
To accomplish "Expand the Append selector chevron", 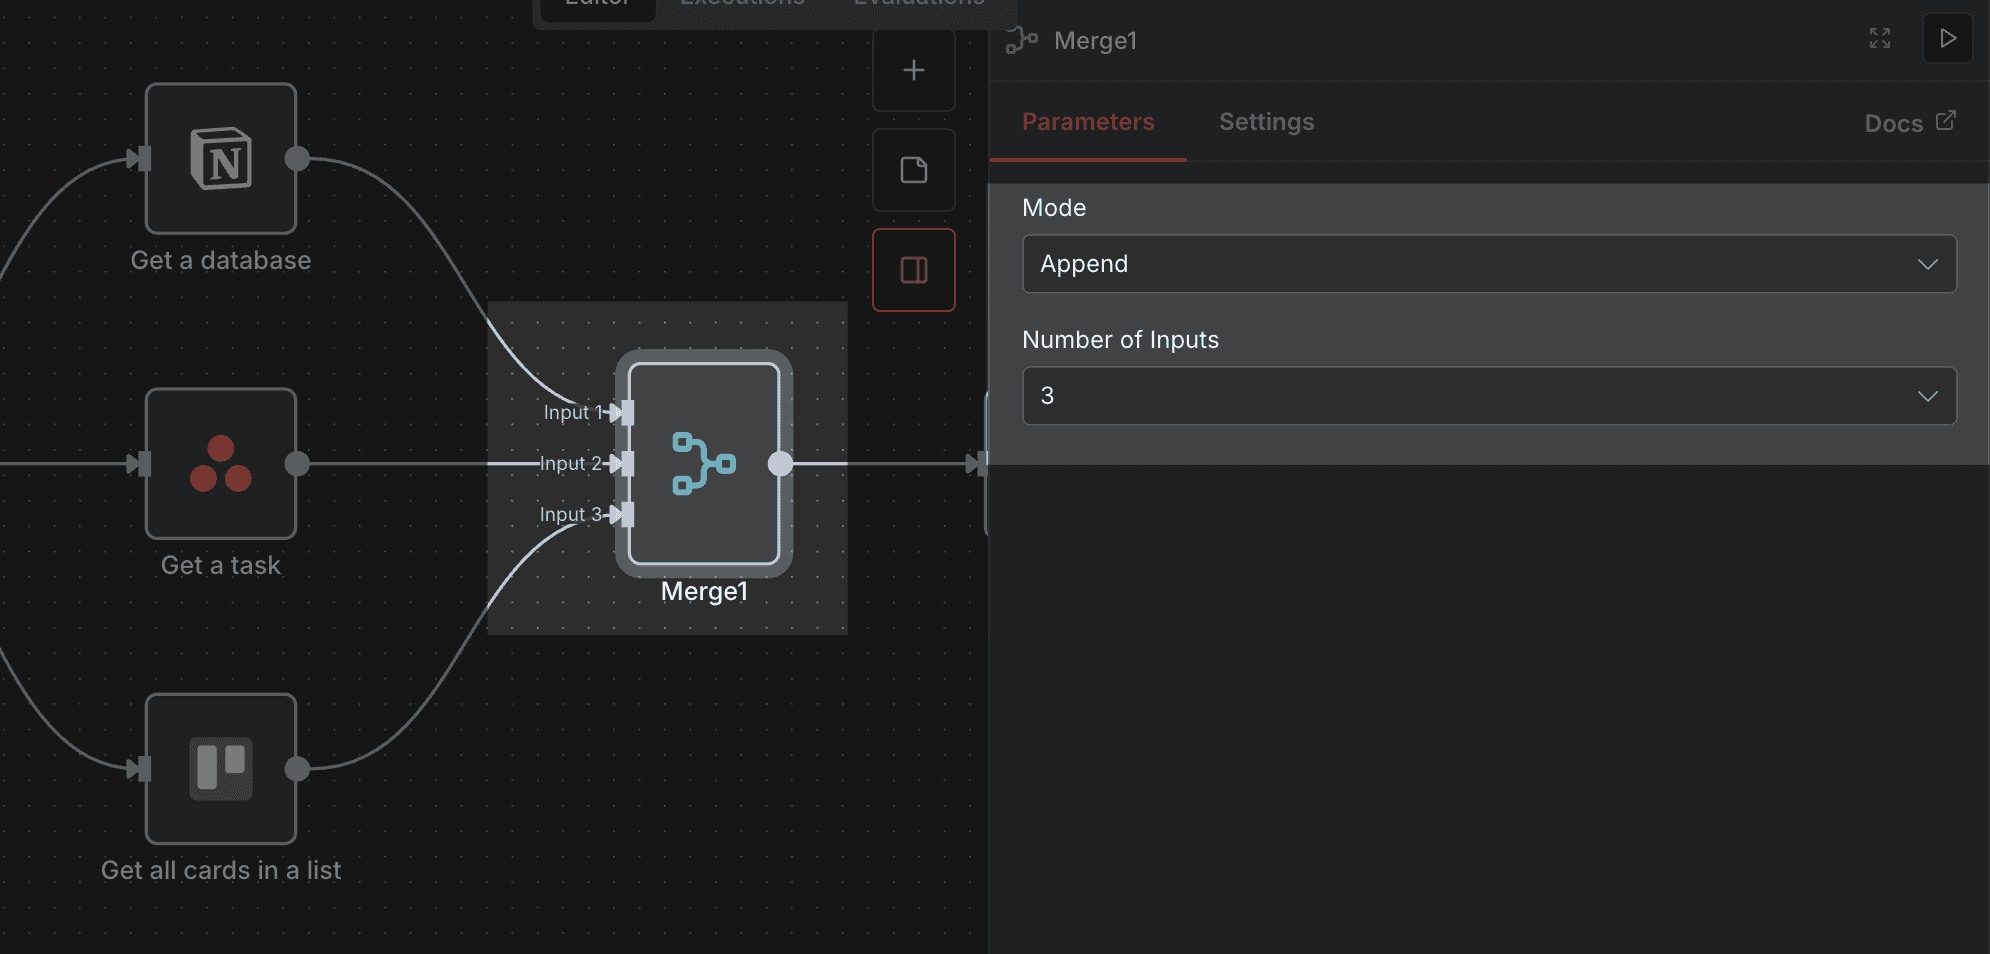I will point(1929,264).
